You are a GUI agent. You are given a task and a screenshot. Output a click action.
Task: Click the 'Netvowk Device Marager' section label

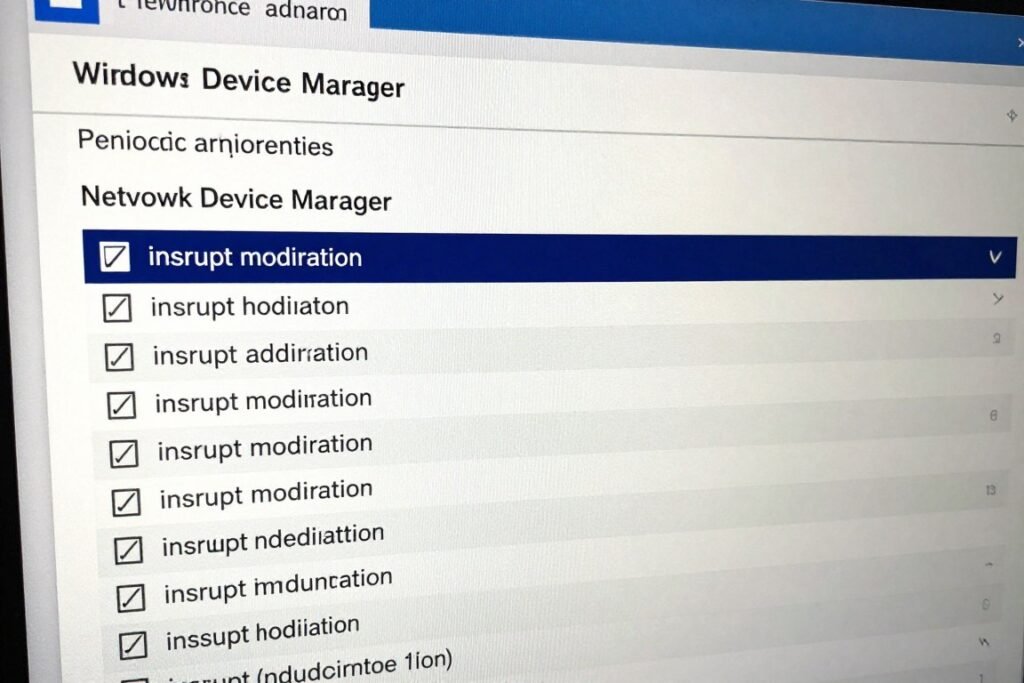[234, 199]
